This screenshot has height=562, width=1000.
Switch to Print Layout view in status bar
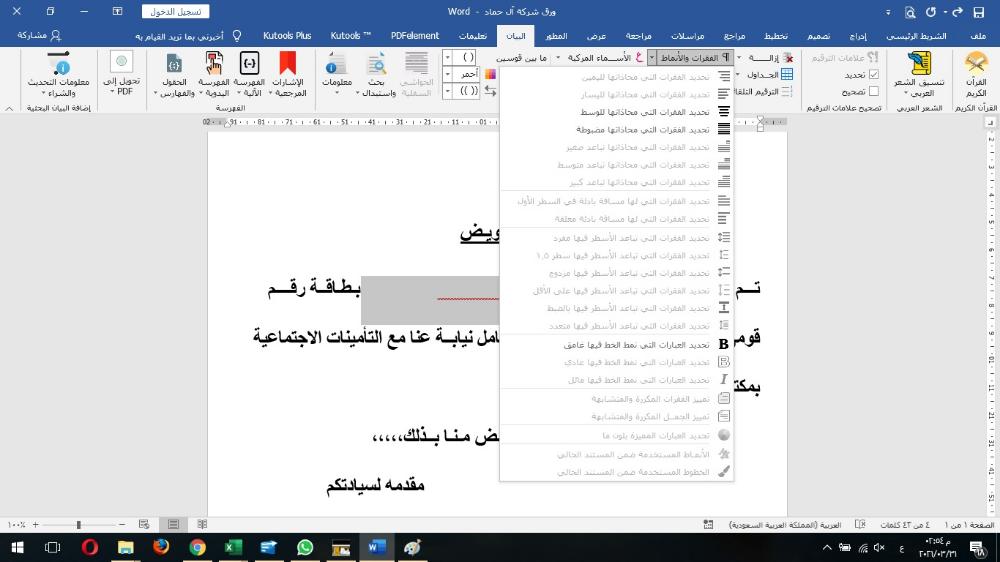click(x=173, y=524)
